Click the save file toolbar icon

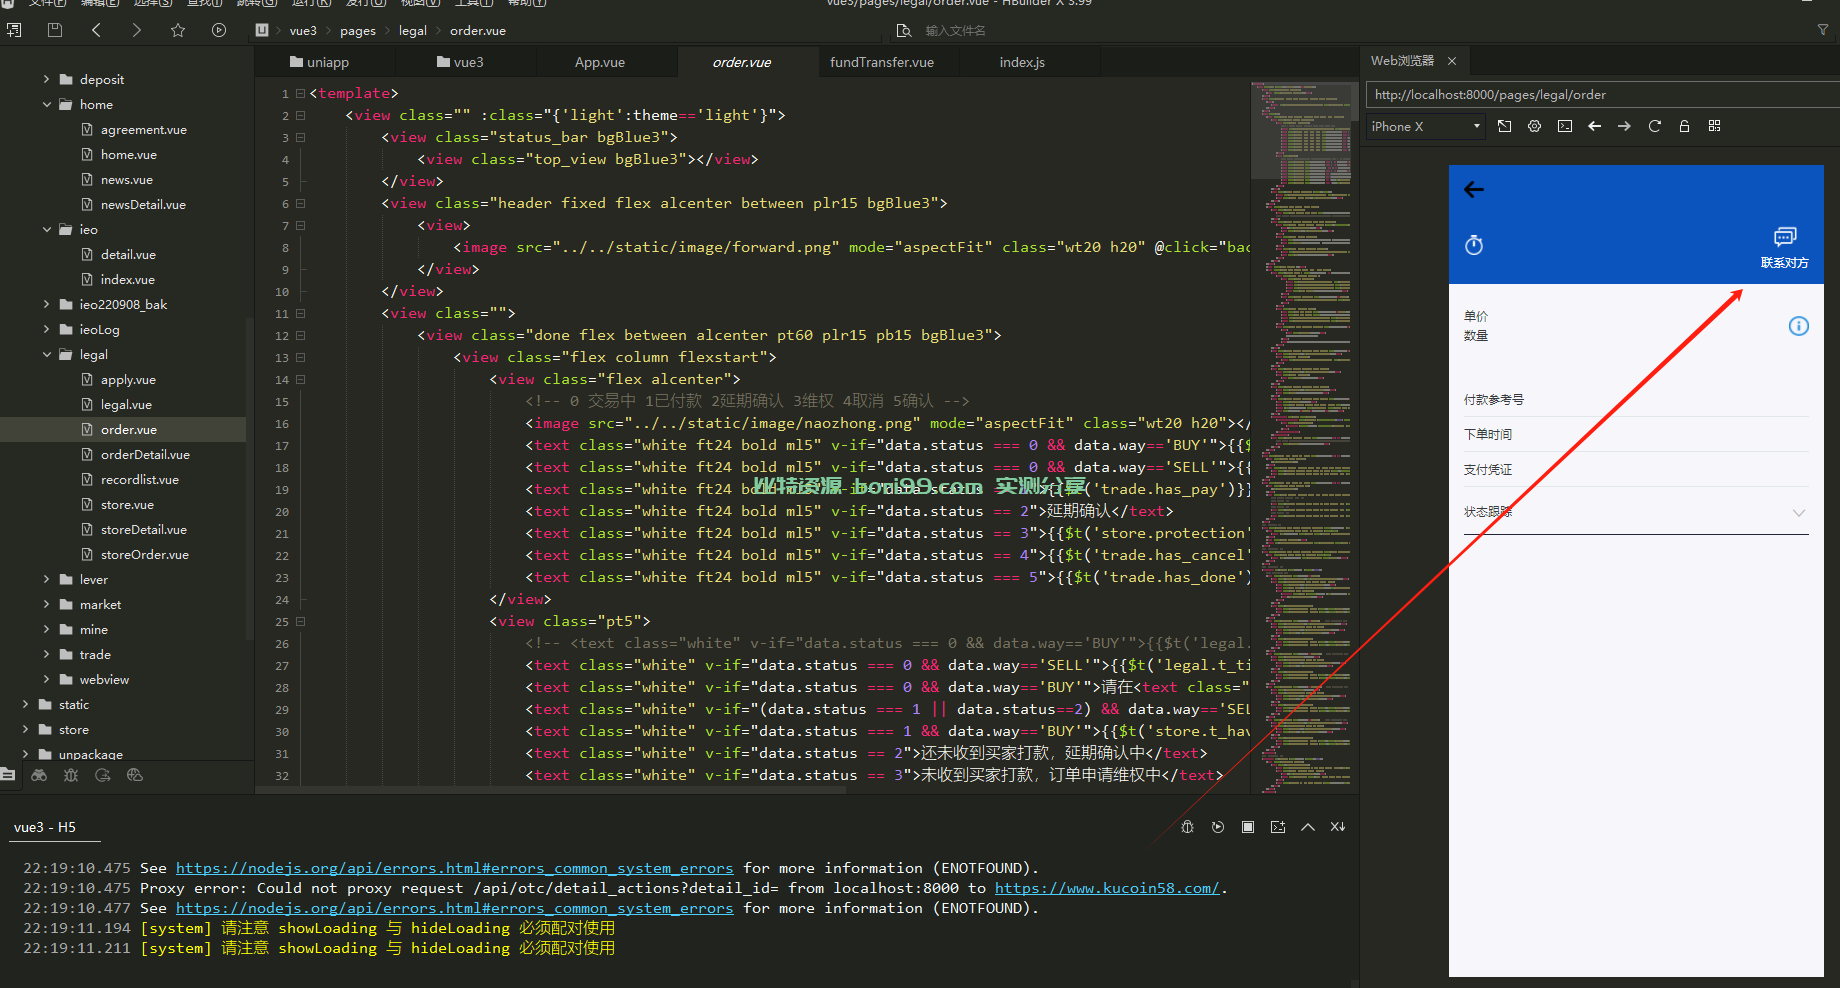(x=55, y=30)
